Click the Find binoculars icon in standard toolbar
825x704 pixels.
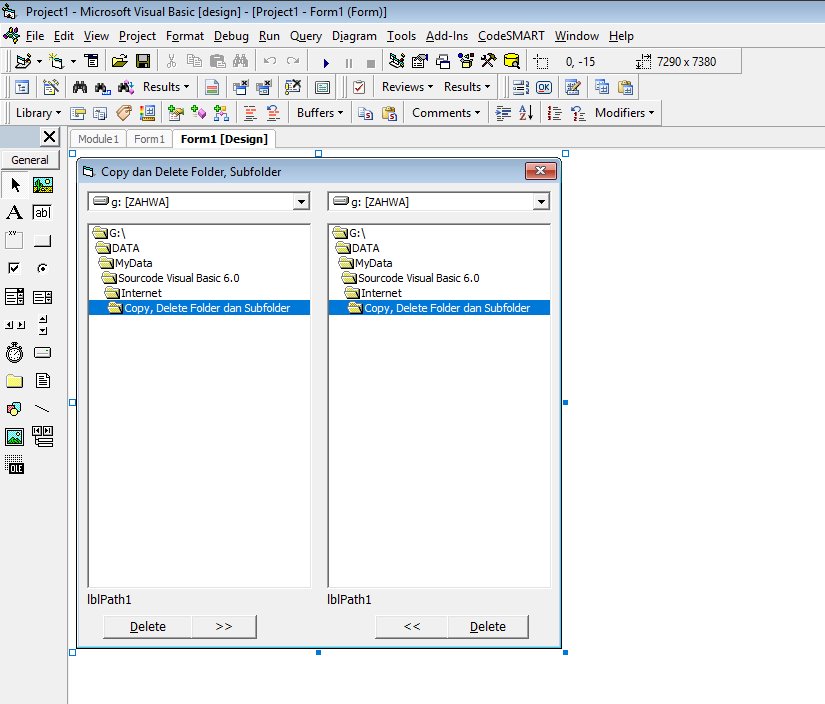point(240,62)
